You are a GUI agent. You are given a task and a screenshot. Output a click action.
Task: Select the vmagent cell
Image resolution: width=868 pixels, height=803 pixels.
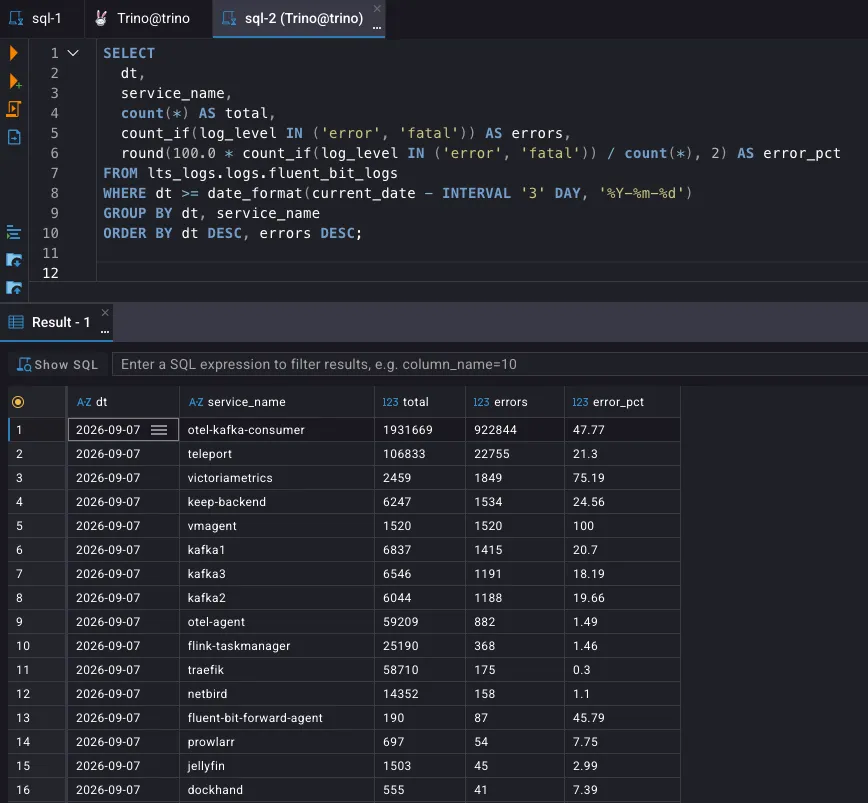point(277,526)
